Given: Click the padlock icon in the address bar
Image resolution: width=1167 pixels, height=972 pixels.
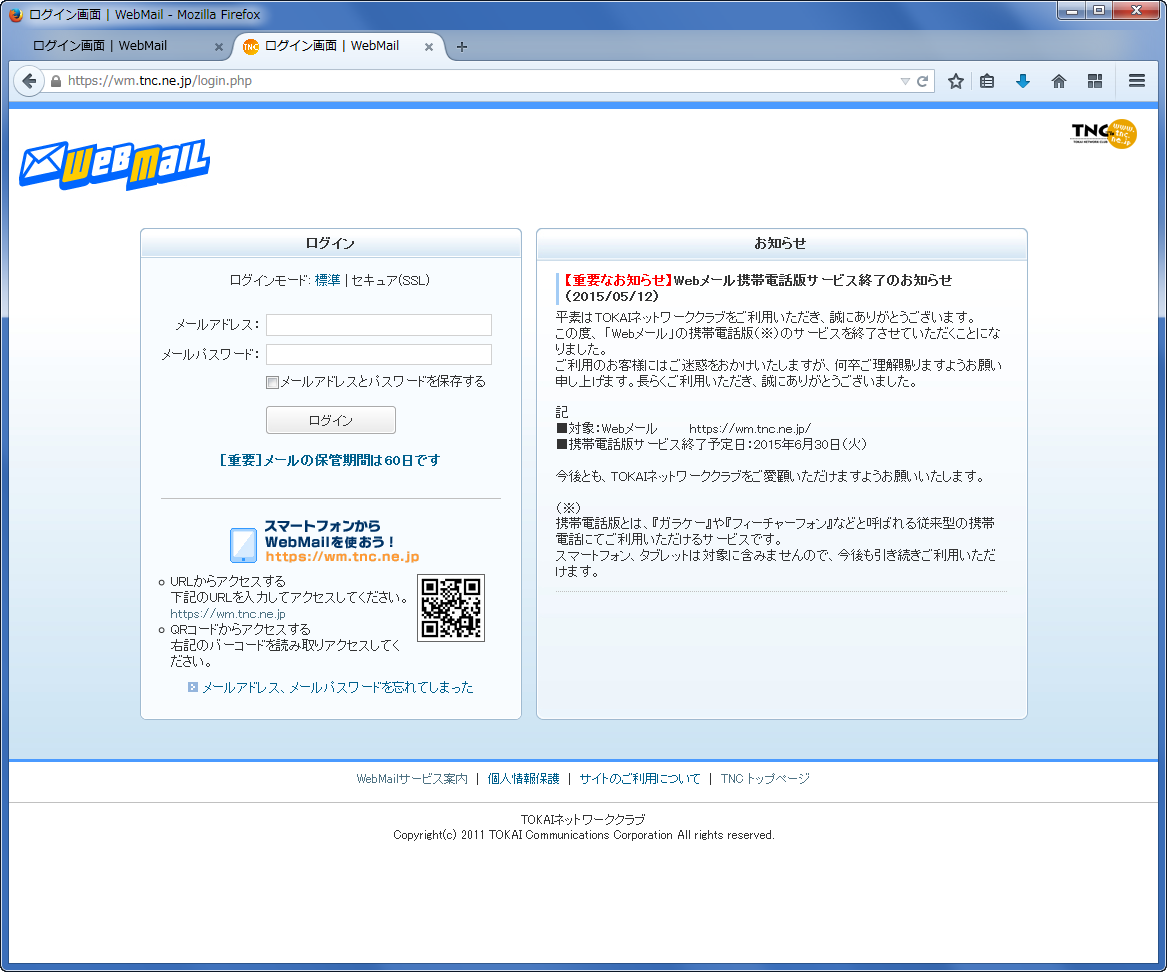Looking at the screenshot, I should click(55, 81).
